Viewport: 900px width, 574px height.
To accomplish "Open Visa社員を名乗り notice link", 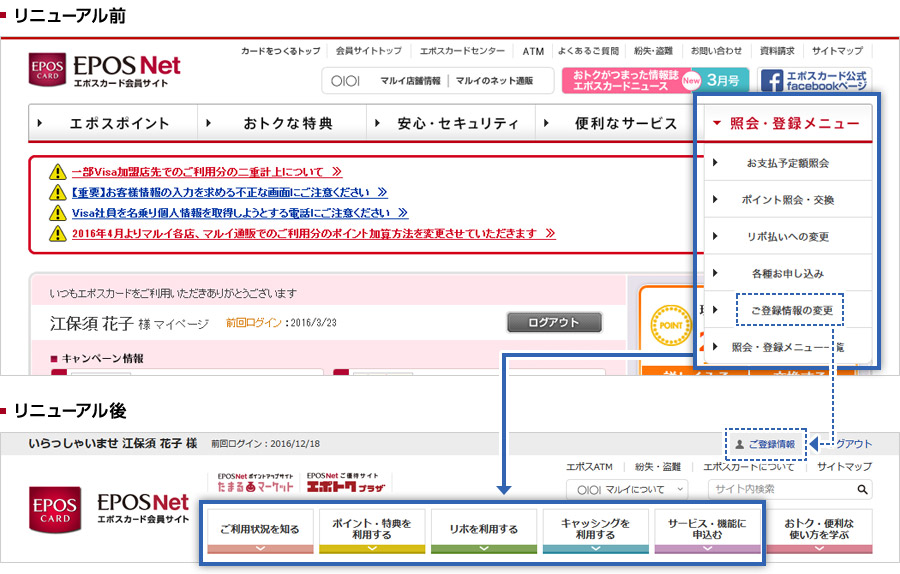I will [x=239, y=213].
